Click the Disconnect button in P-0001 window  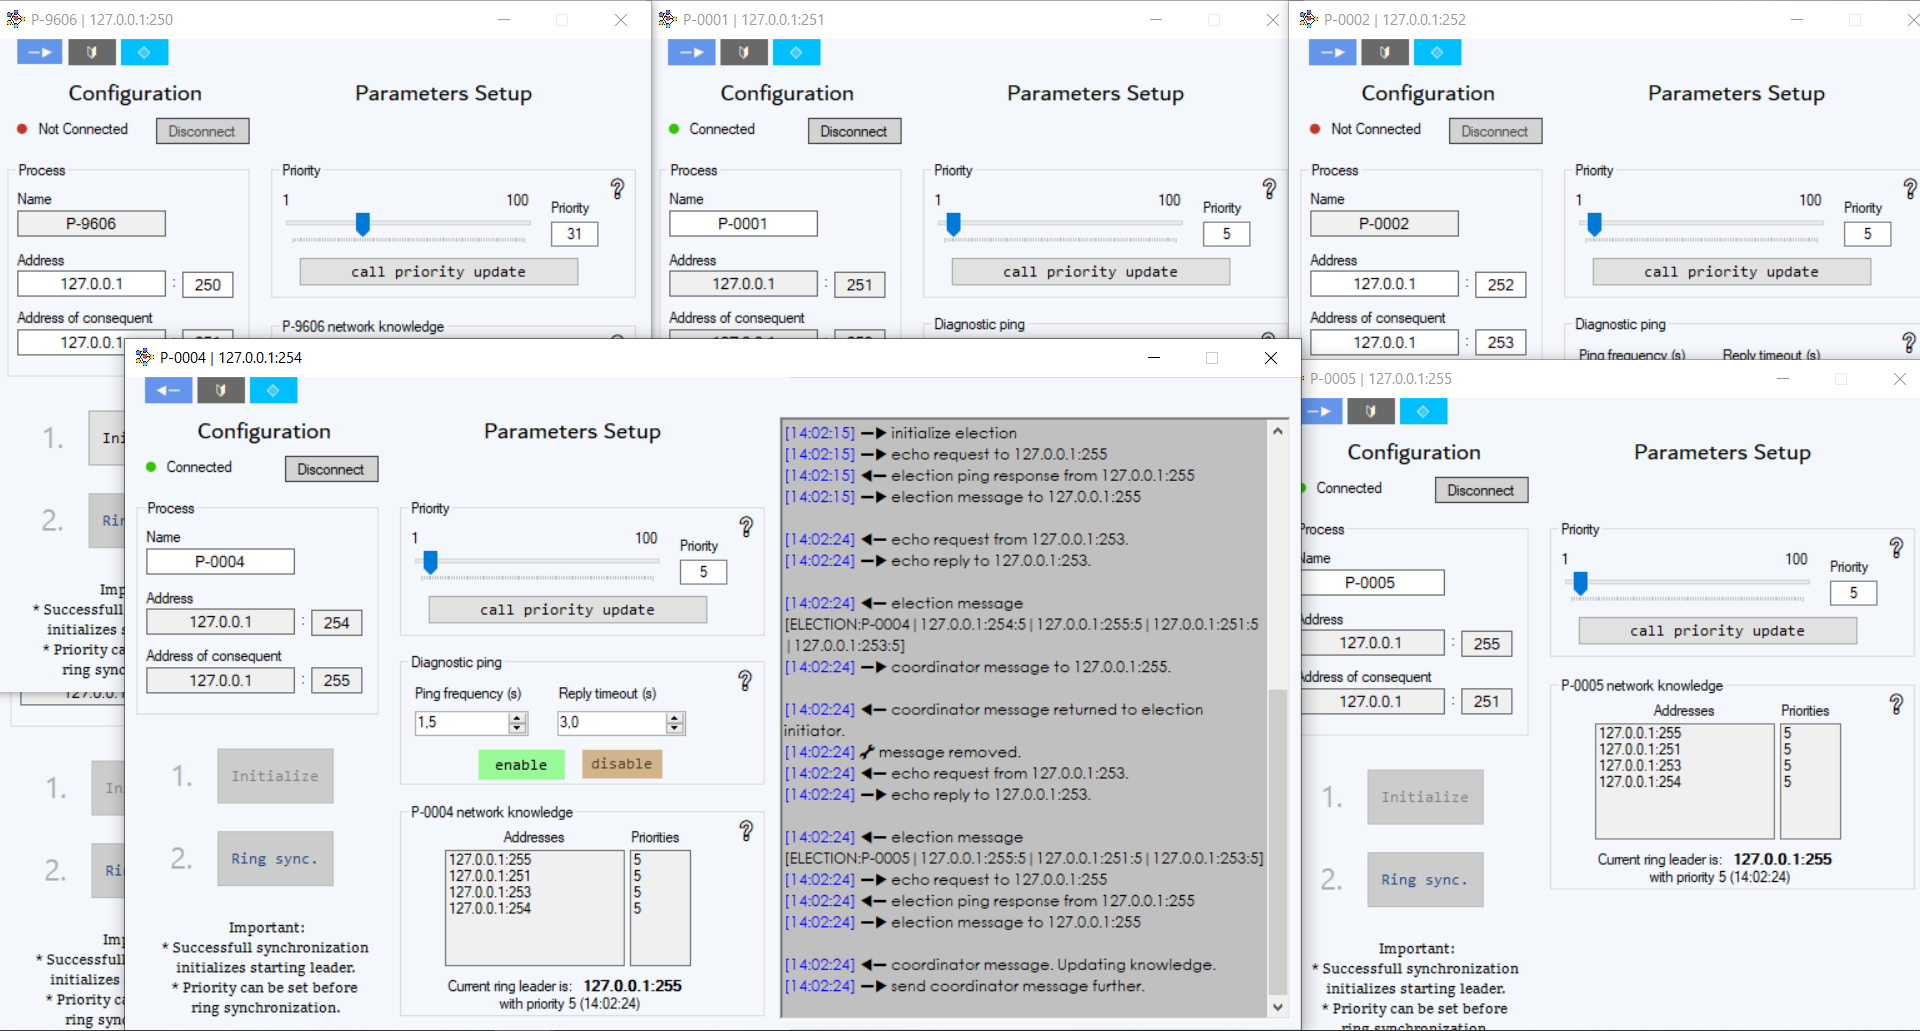[854, 131]
